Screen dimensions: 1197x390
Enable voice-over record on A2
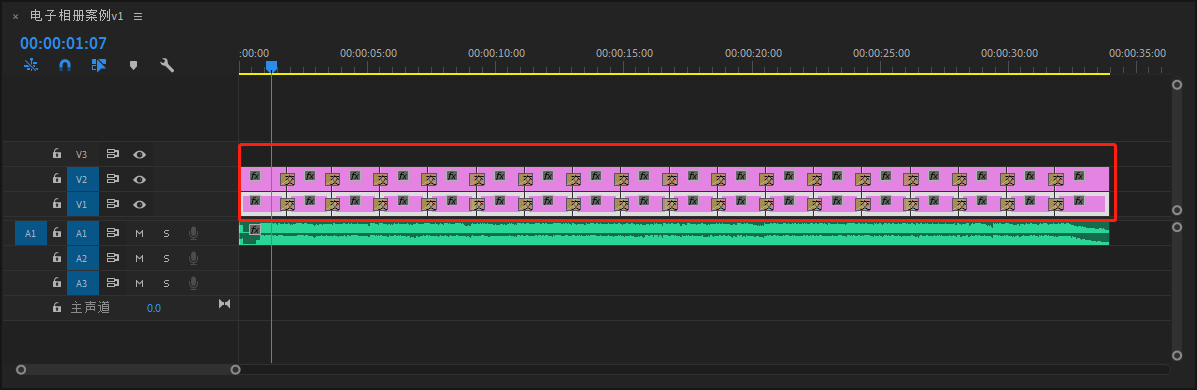point(194,258)
